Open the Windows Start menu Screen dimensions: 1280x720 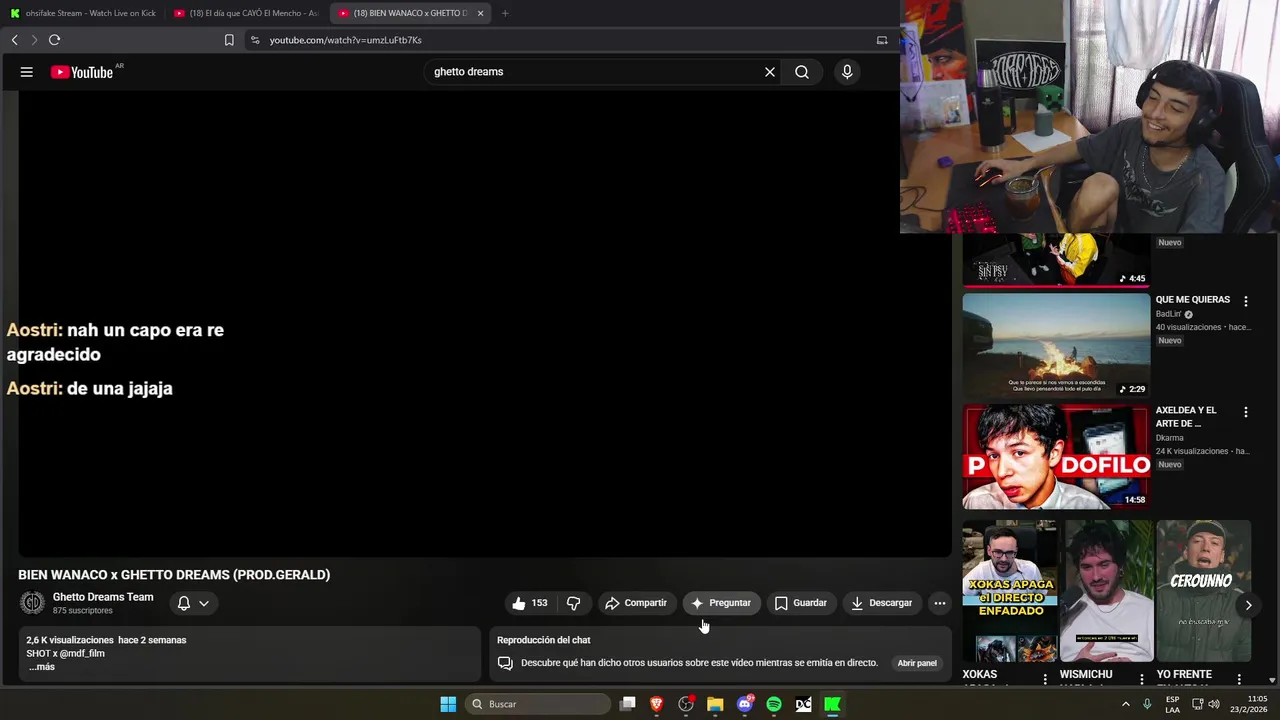point(448,704)
